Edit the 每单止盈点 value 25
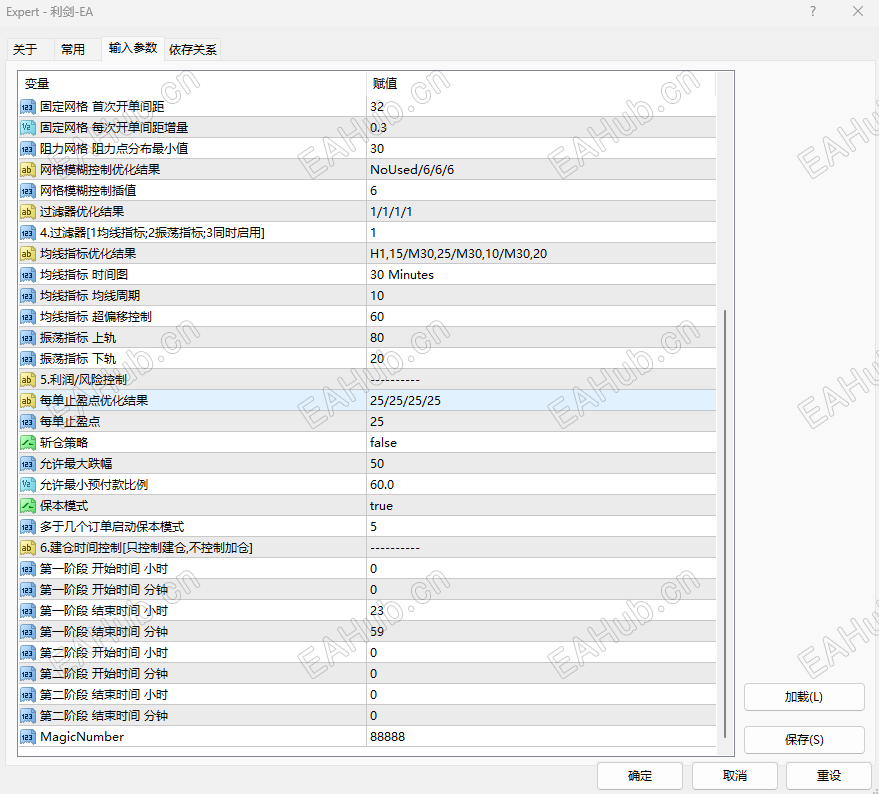Image resolution: width=879 pixels, height=794 pixels. pyautogui.click(x=541, y=422)
